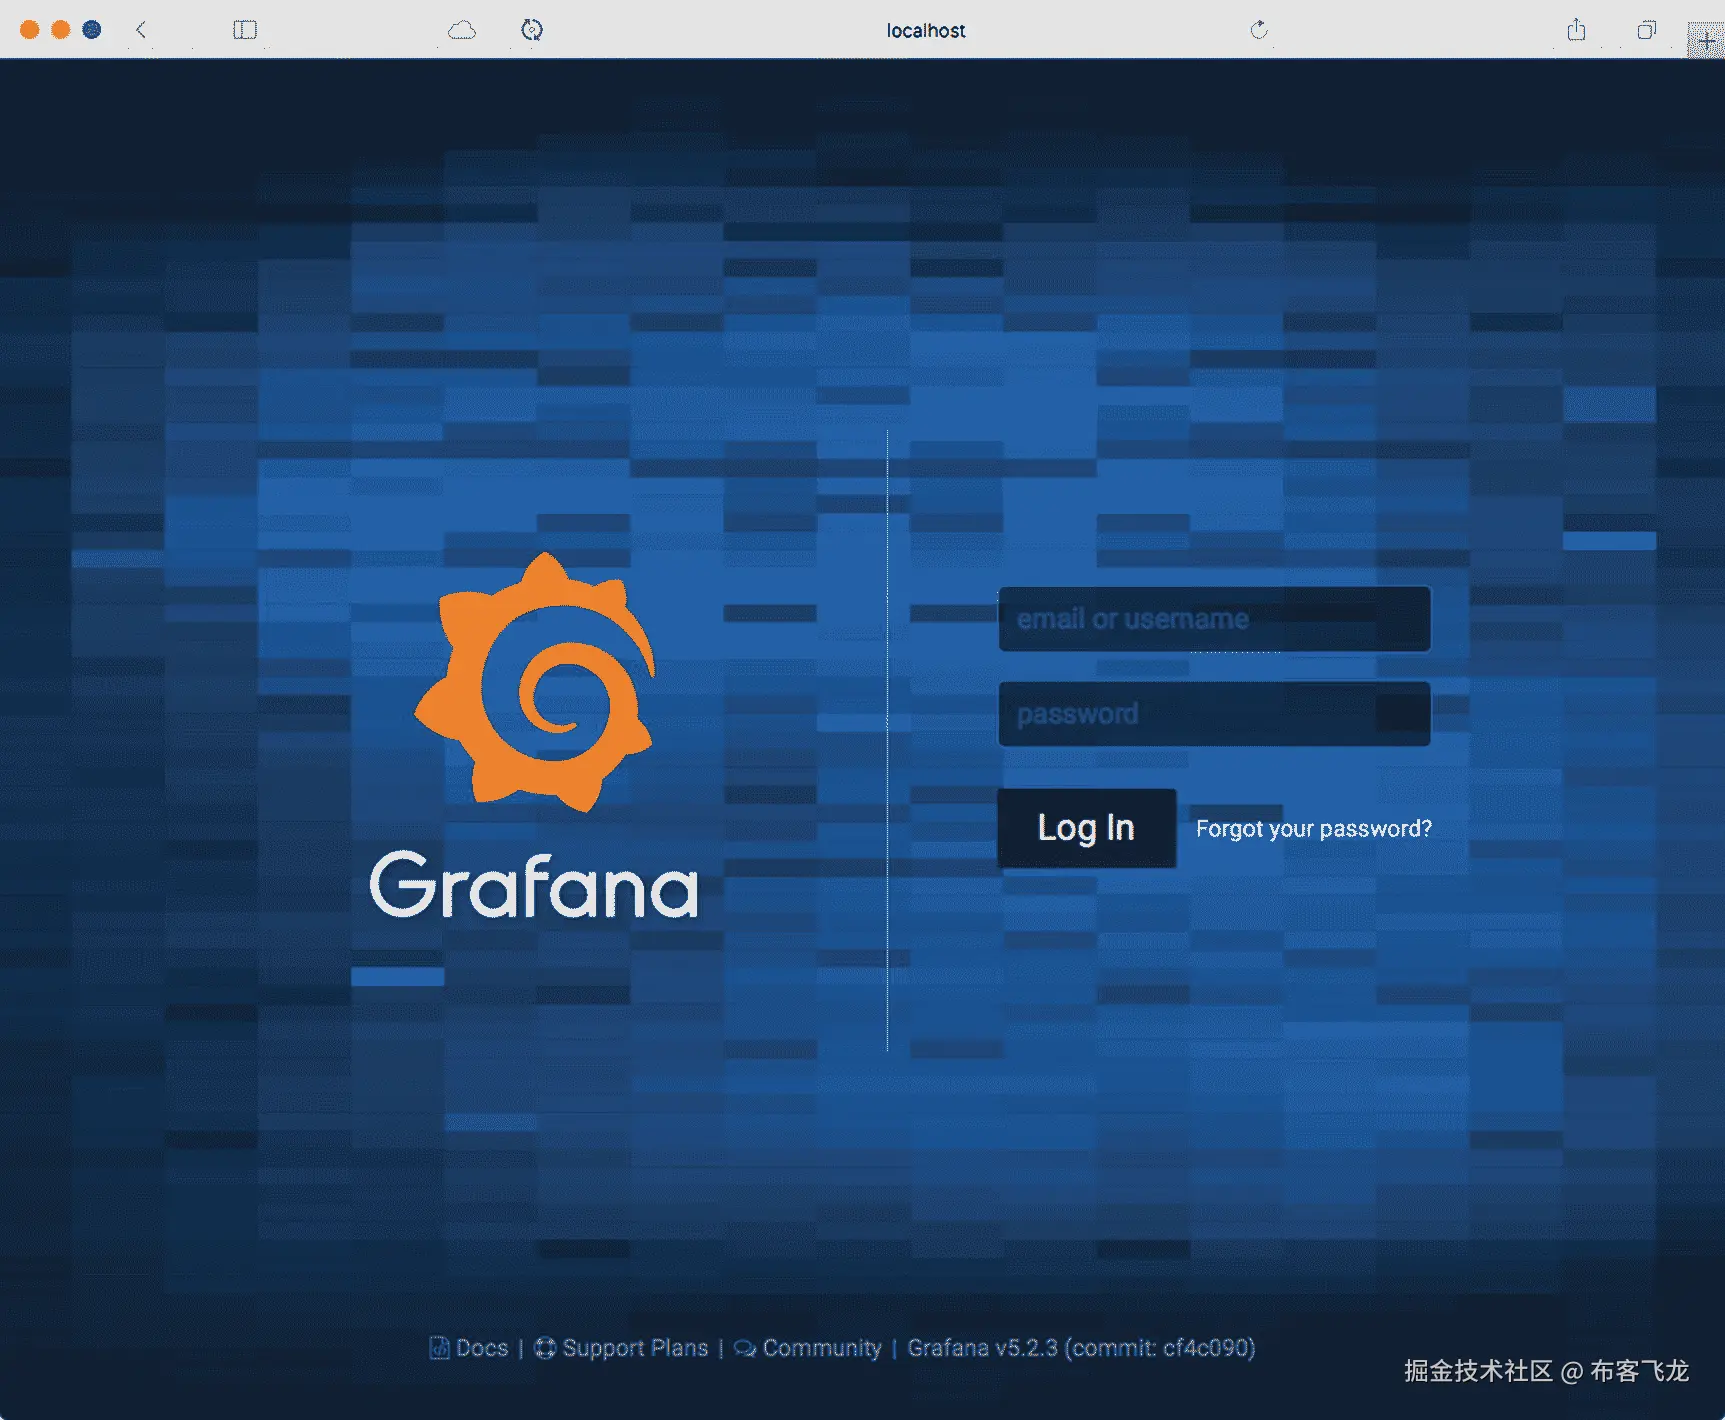Click the yellow minimize window button
The width and height of the screenshot is (1725, 1420).
61,30
